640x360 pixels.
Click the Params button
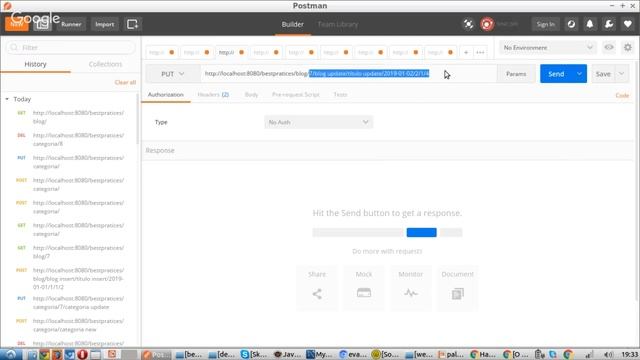(x=516, y=74)
